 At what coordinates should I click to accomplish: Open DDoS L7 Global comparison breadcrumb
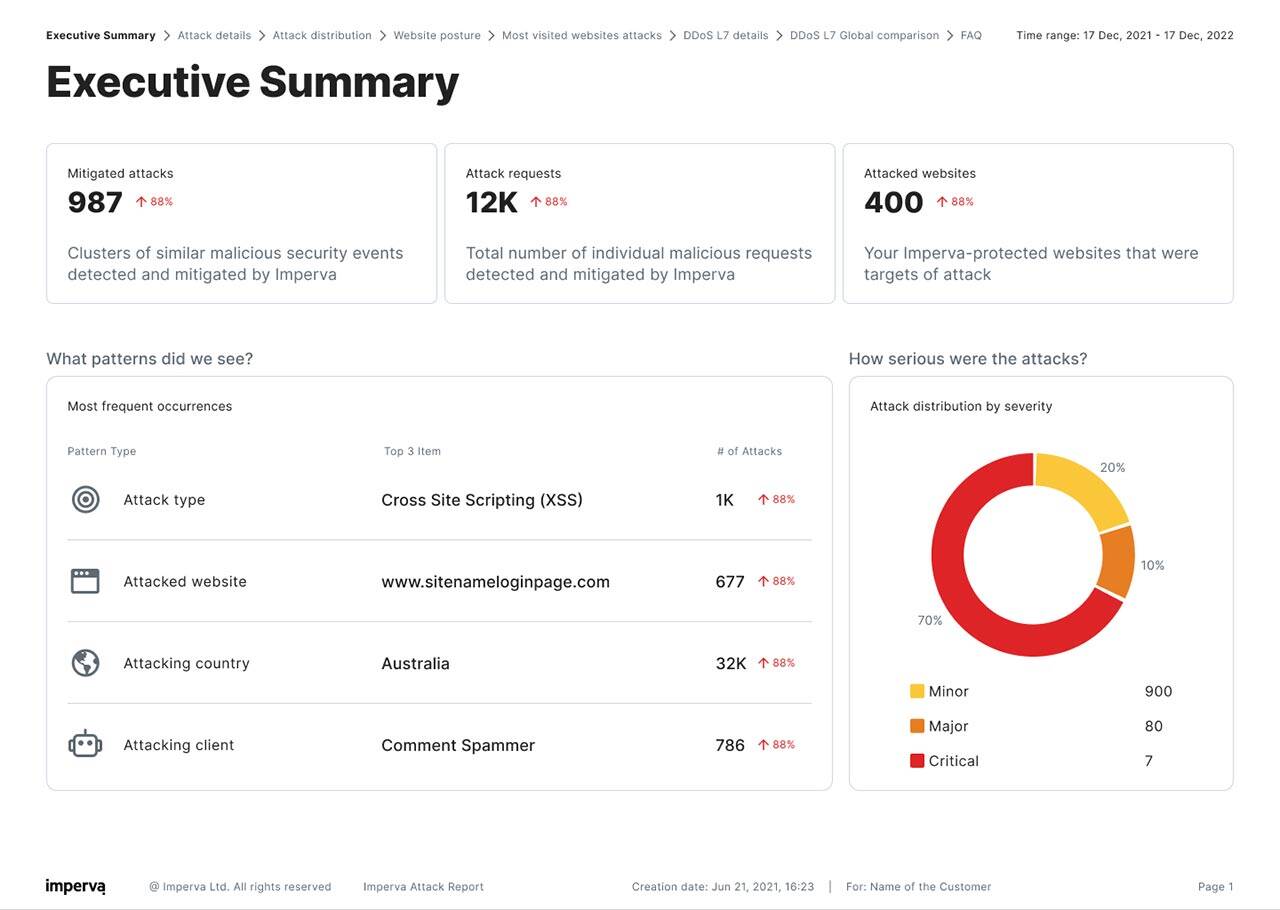pos(864,35)
